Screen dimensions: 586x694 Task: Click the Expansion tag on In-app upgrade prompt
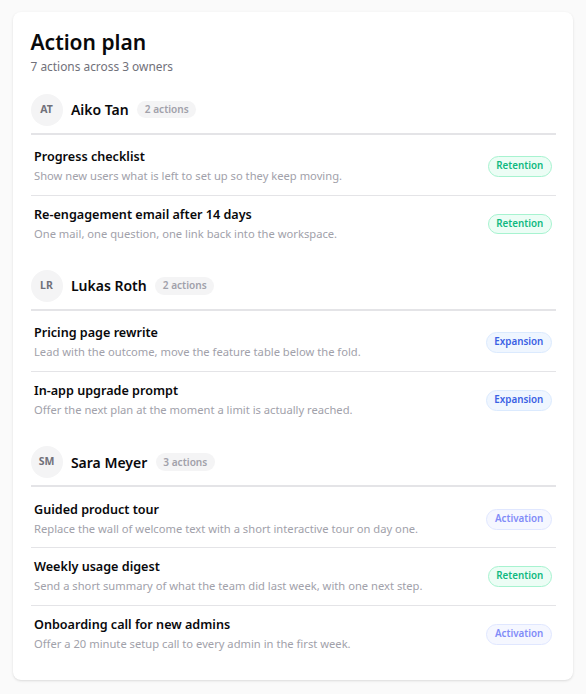coord(519,400)
